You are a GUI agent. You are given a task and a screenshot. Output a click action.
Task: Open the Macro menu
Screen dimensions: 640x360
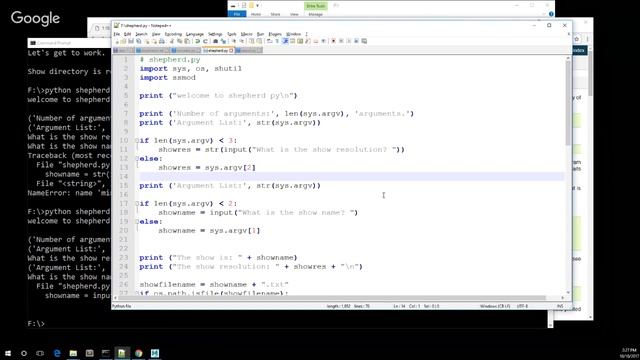pyautogui.click(x=247, y=34)
